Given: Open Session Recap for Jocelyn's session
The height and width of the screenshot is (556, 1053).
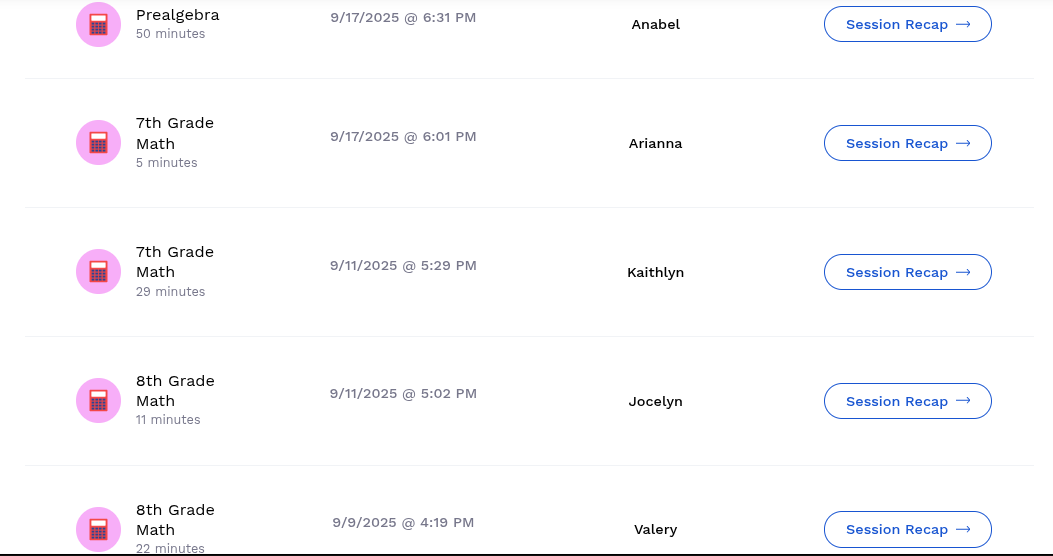Looking at the screenshot, I should pos(907,401).
